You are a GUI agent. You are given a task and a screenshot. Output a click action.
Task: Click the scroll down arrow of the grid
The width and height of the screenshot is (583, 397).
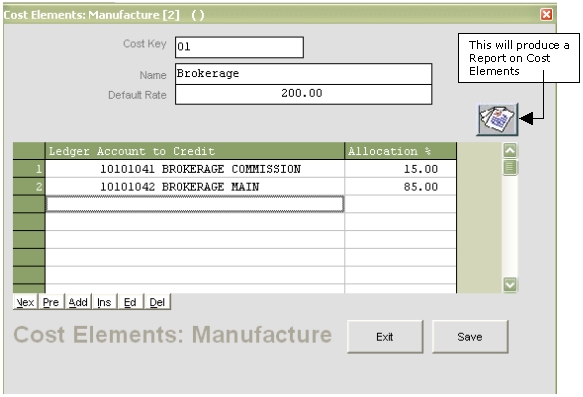(x=510, y=285)
